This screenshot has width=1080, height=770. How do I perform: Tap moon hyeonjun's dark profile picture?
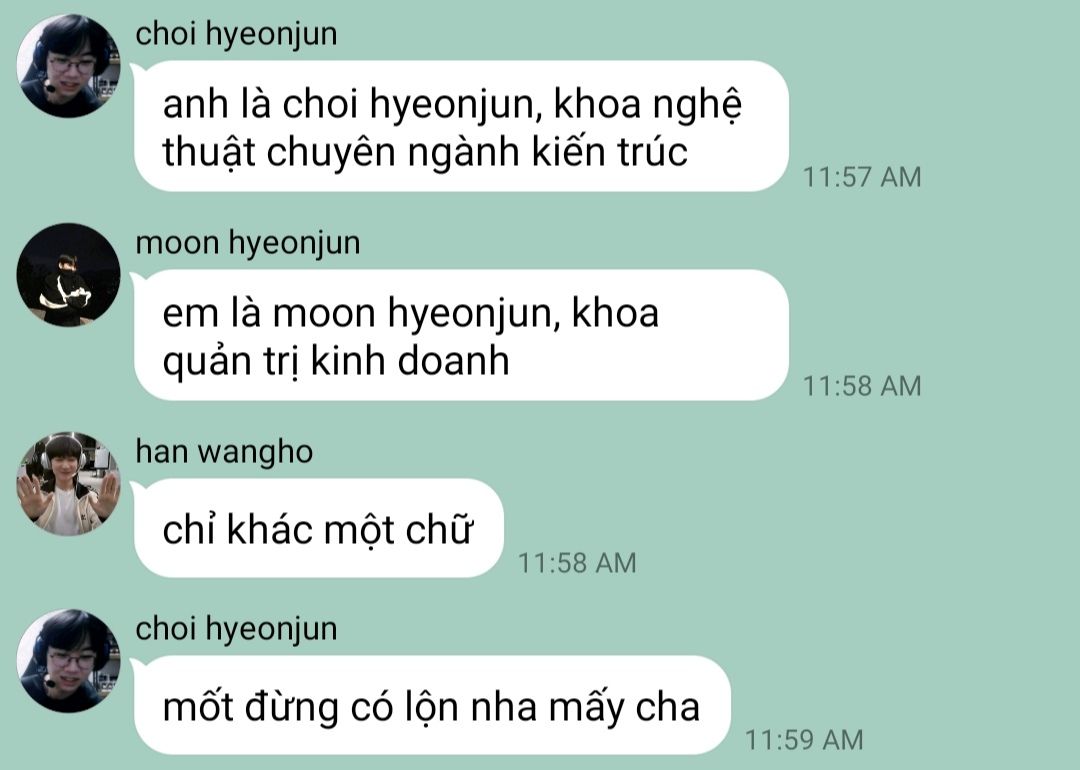click(68, 275)
